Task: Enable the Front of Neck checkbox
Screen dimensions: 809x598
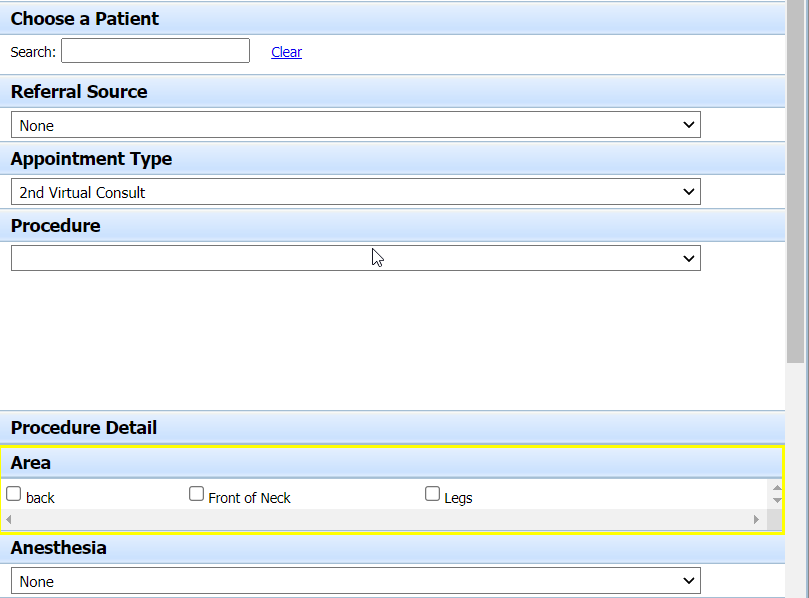Action: 196,494
